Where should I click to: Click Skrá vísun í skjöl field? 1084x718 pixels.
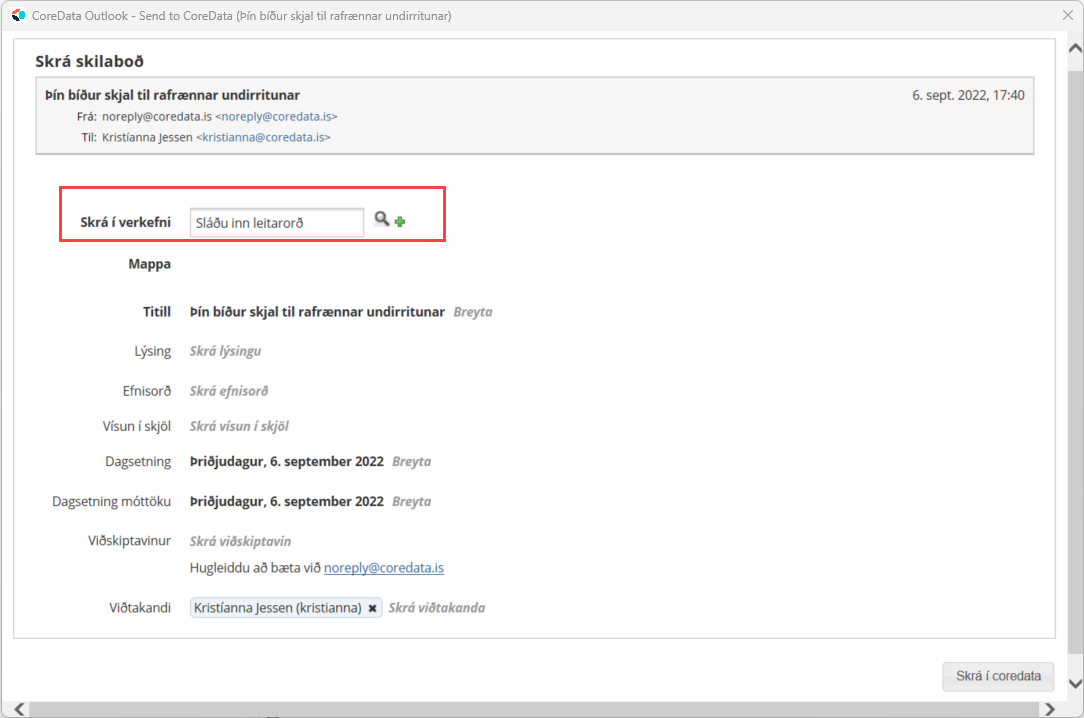[239, 426]
